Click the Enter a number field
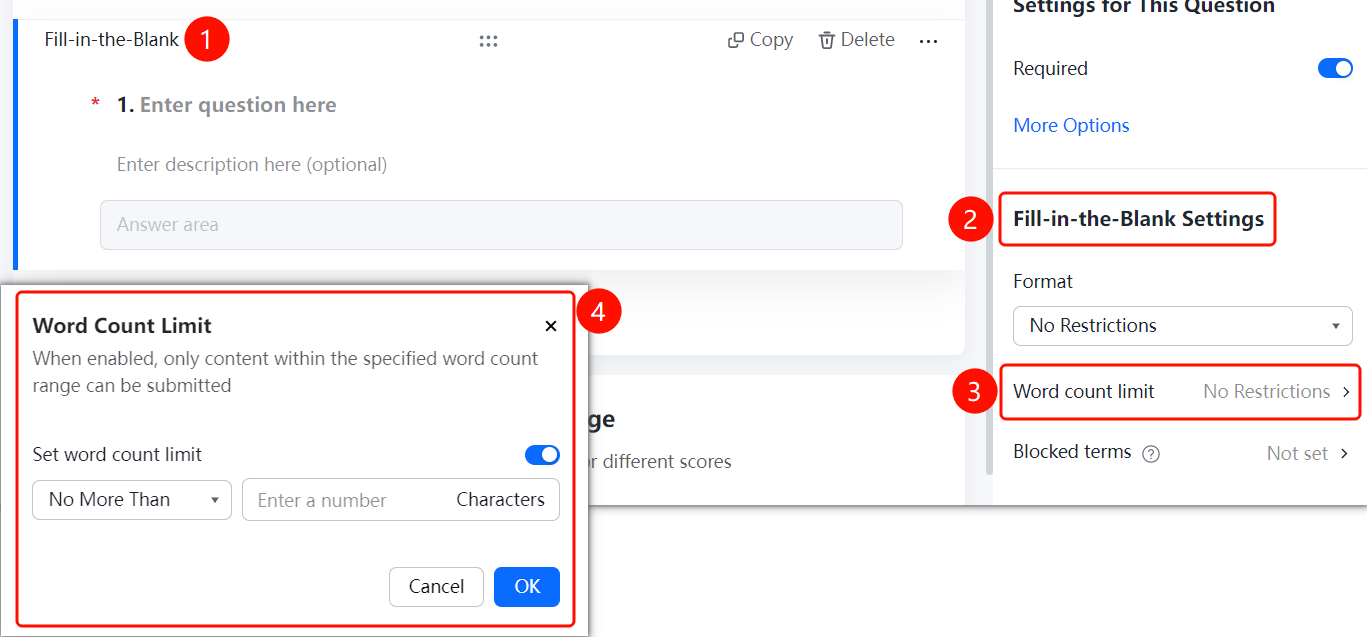 pos(401,500)
